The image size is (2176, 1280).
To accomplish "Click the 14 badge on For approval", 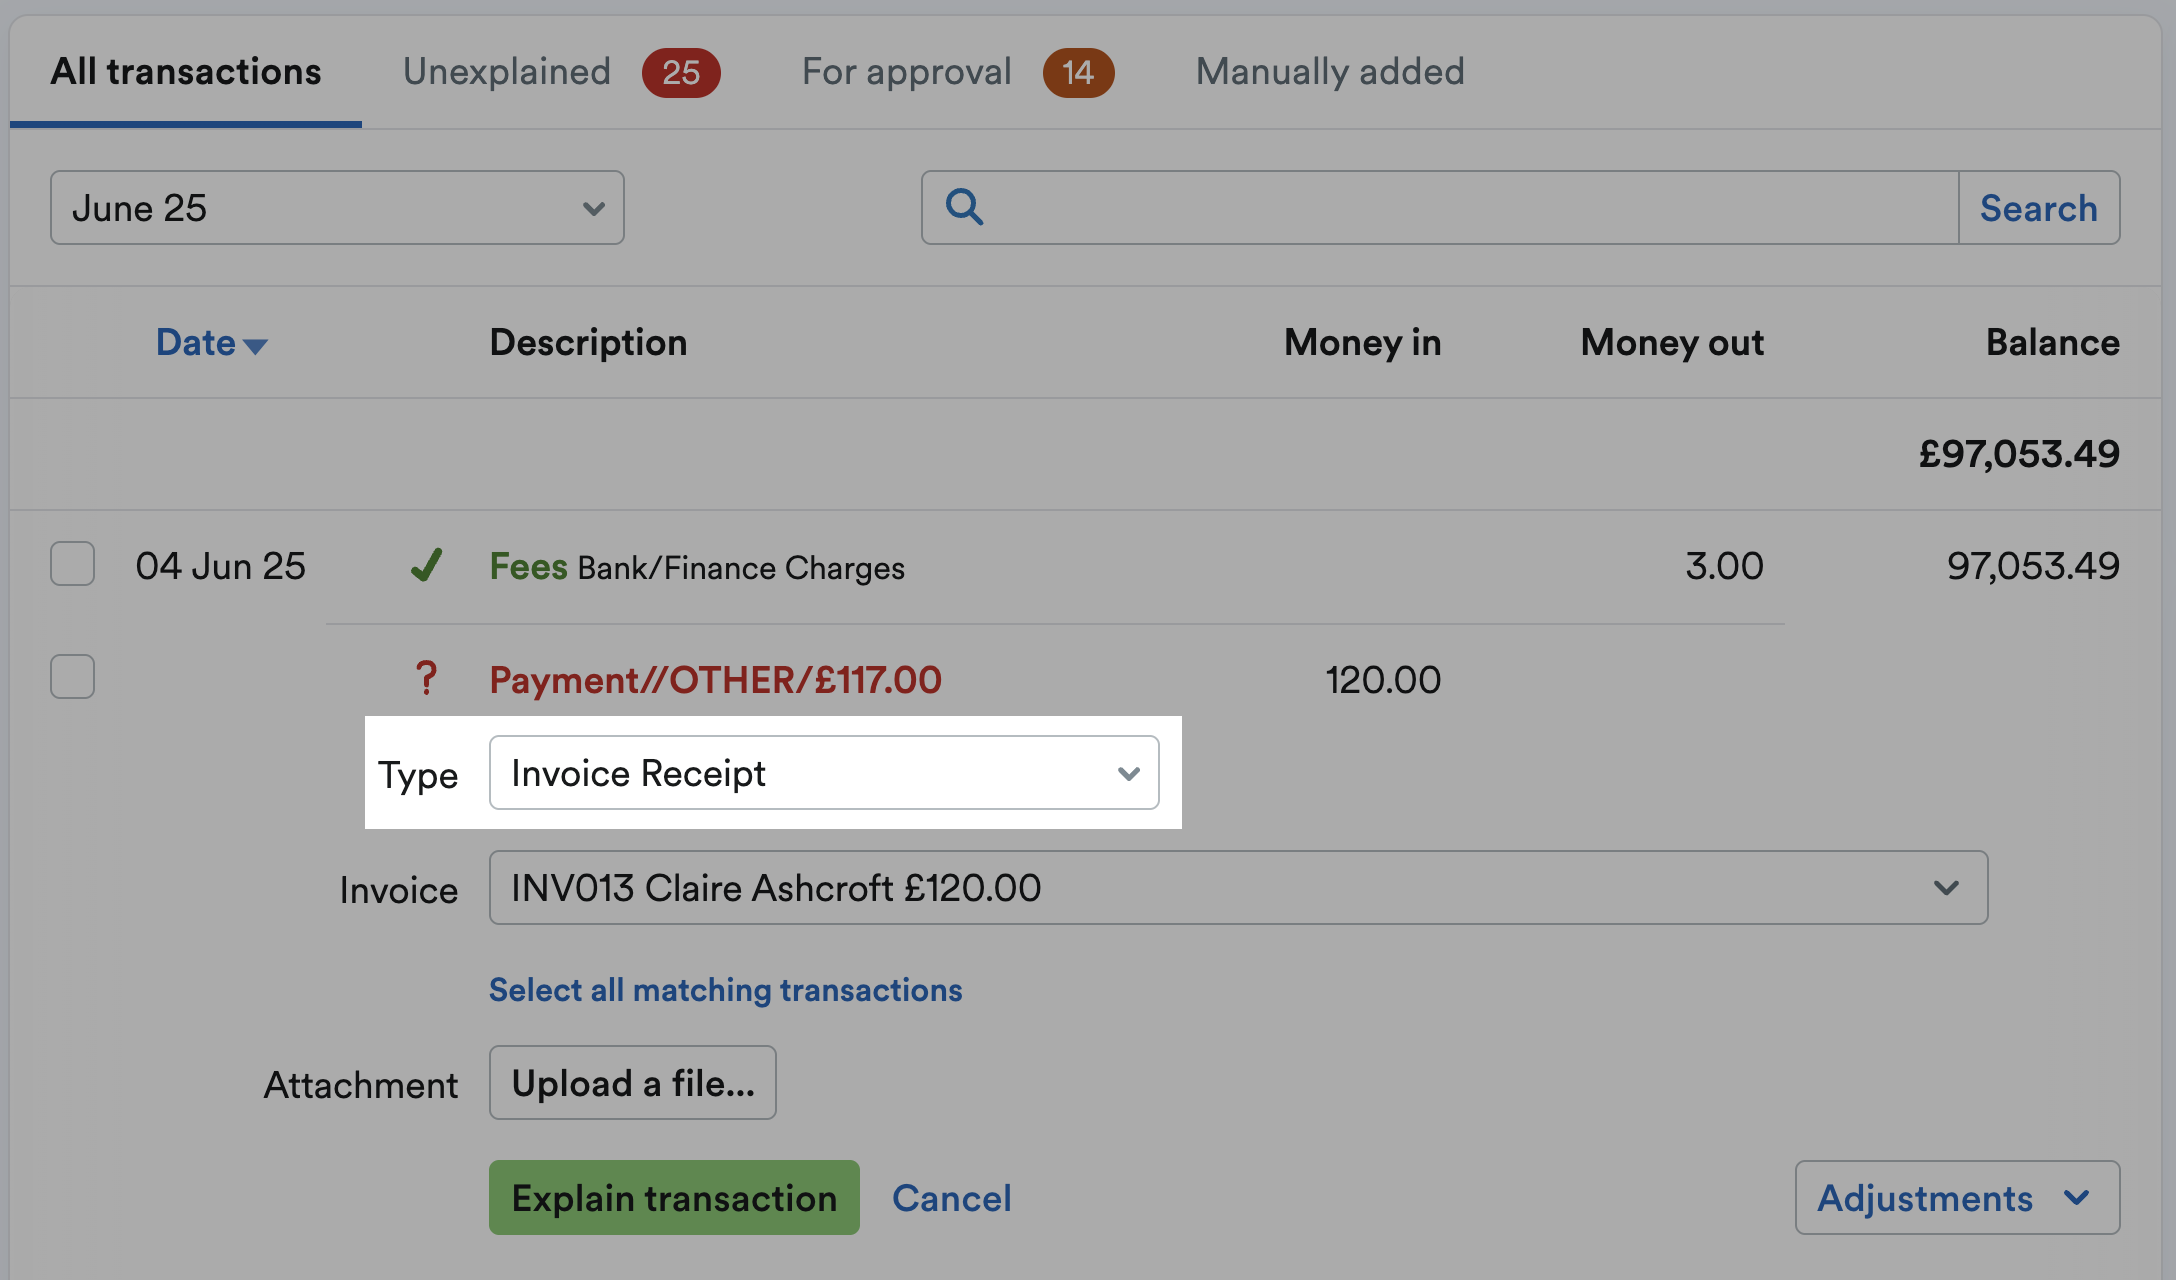I will coord(1078,72).
